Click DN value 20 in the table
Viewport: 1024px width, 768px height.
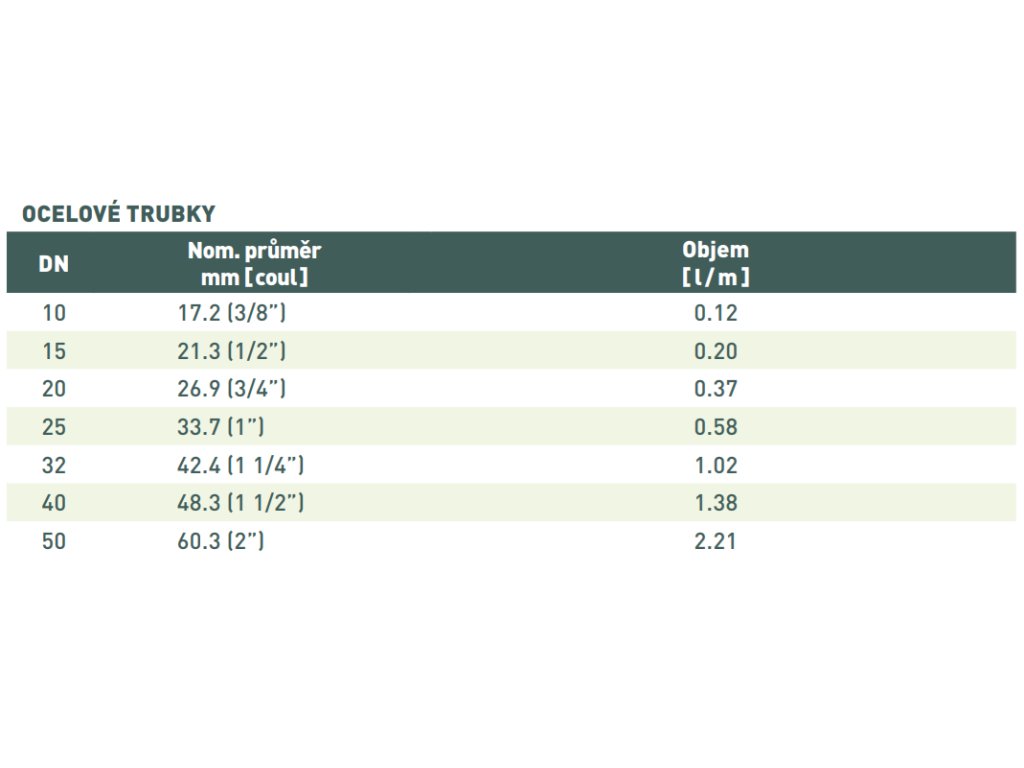coord(54,389)
